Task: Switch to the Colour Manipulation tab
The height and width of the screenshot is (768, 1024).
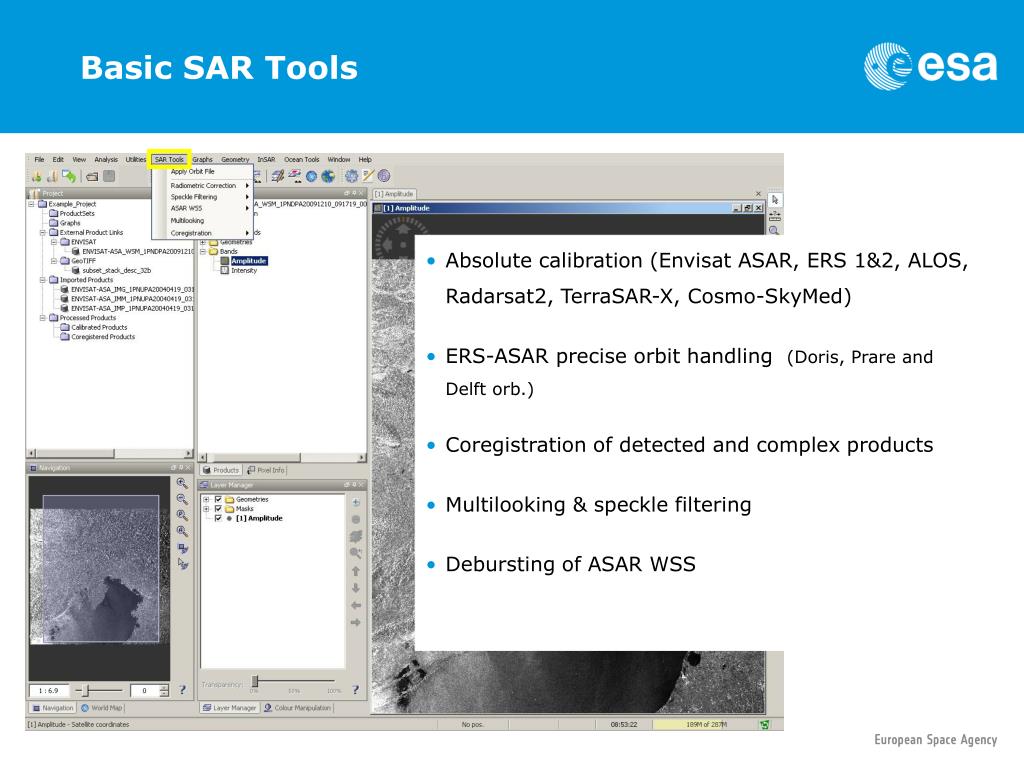Action: coord(298,708)
